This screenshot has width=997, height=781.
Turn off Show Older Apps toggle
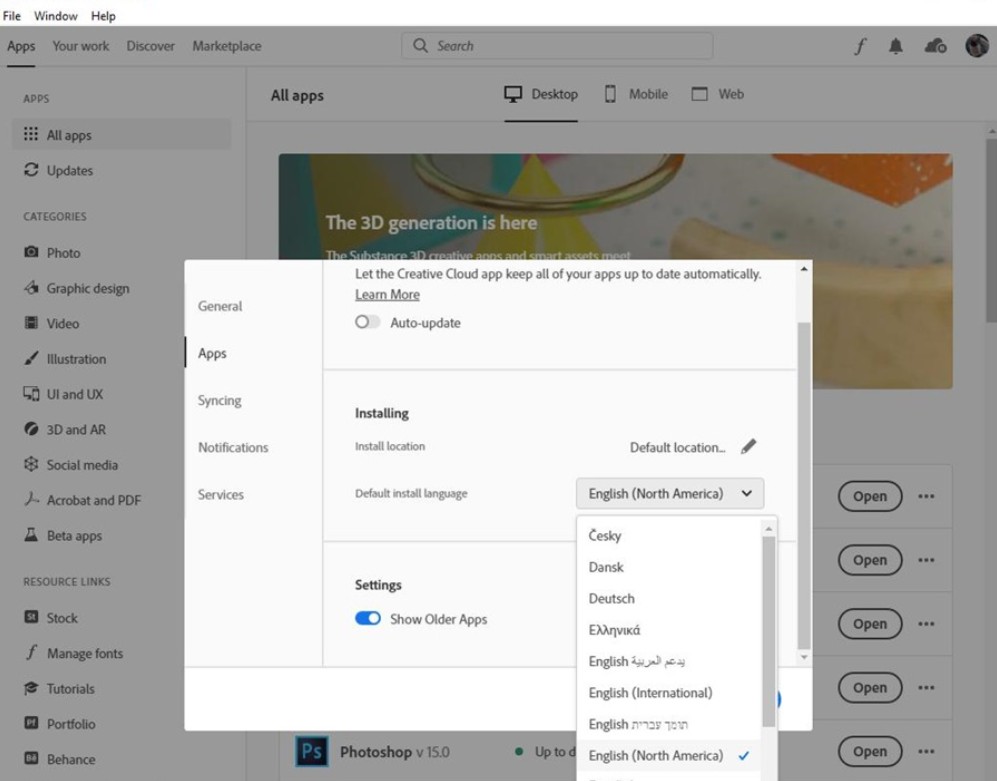coord(368,618)
